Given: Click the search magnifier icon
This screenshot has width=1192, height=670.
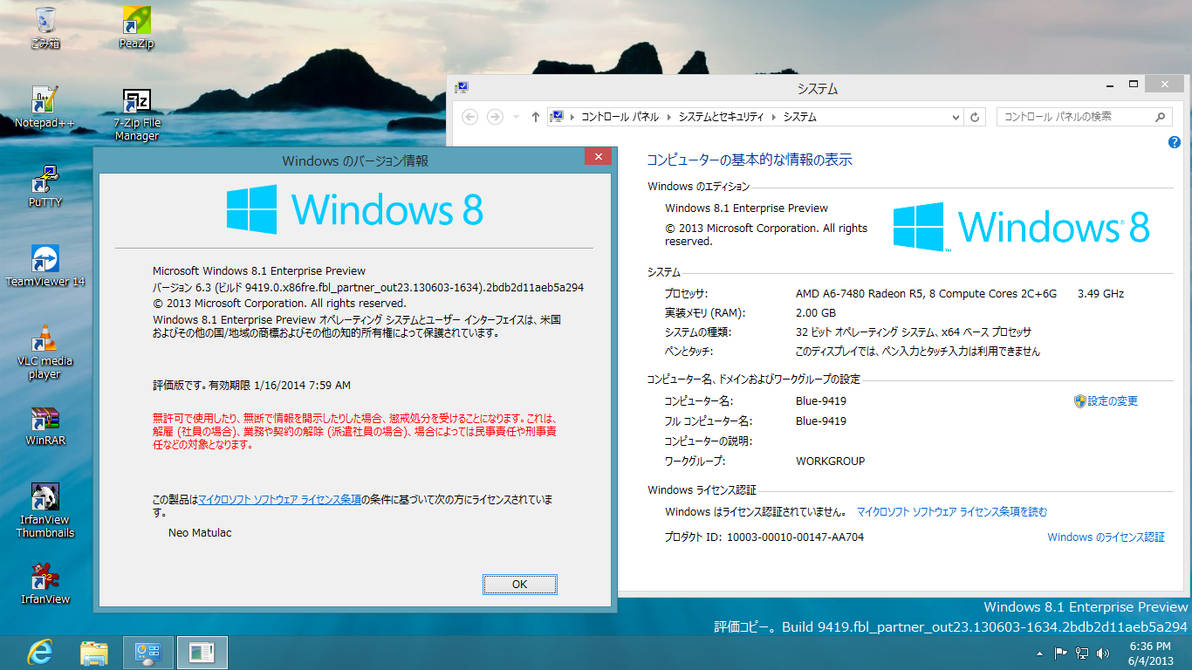Looking at the screenshot, I should [x=1160, y=116].
